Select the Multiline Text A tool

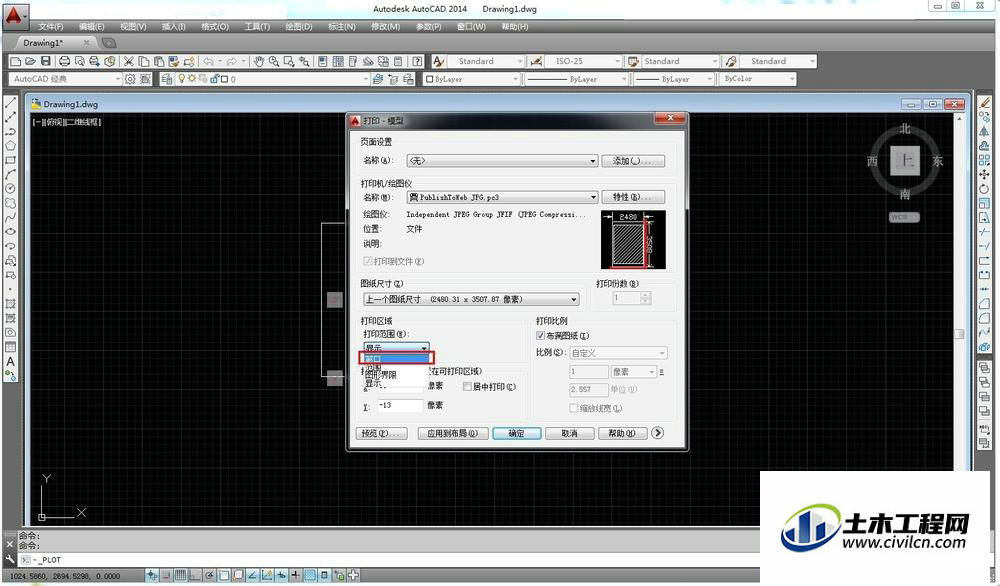(10, 362)
